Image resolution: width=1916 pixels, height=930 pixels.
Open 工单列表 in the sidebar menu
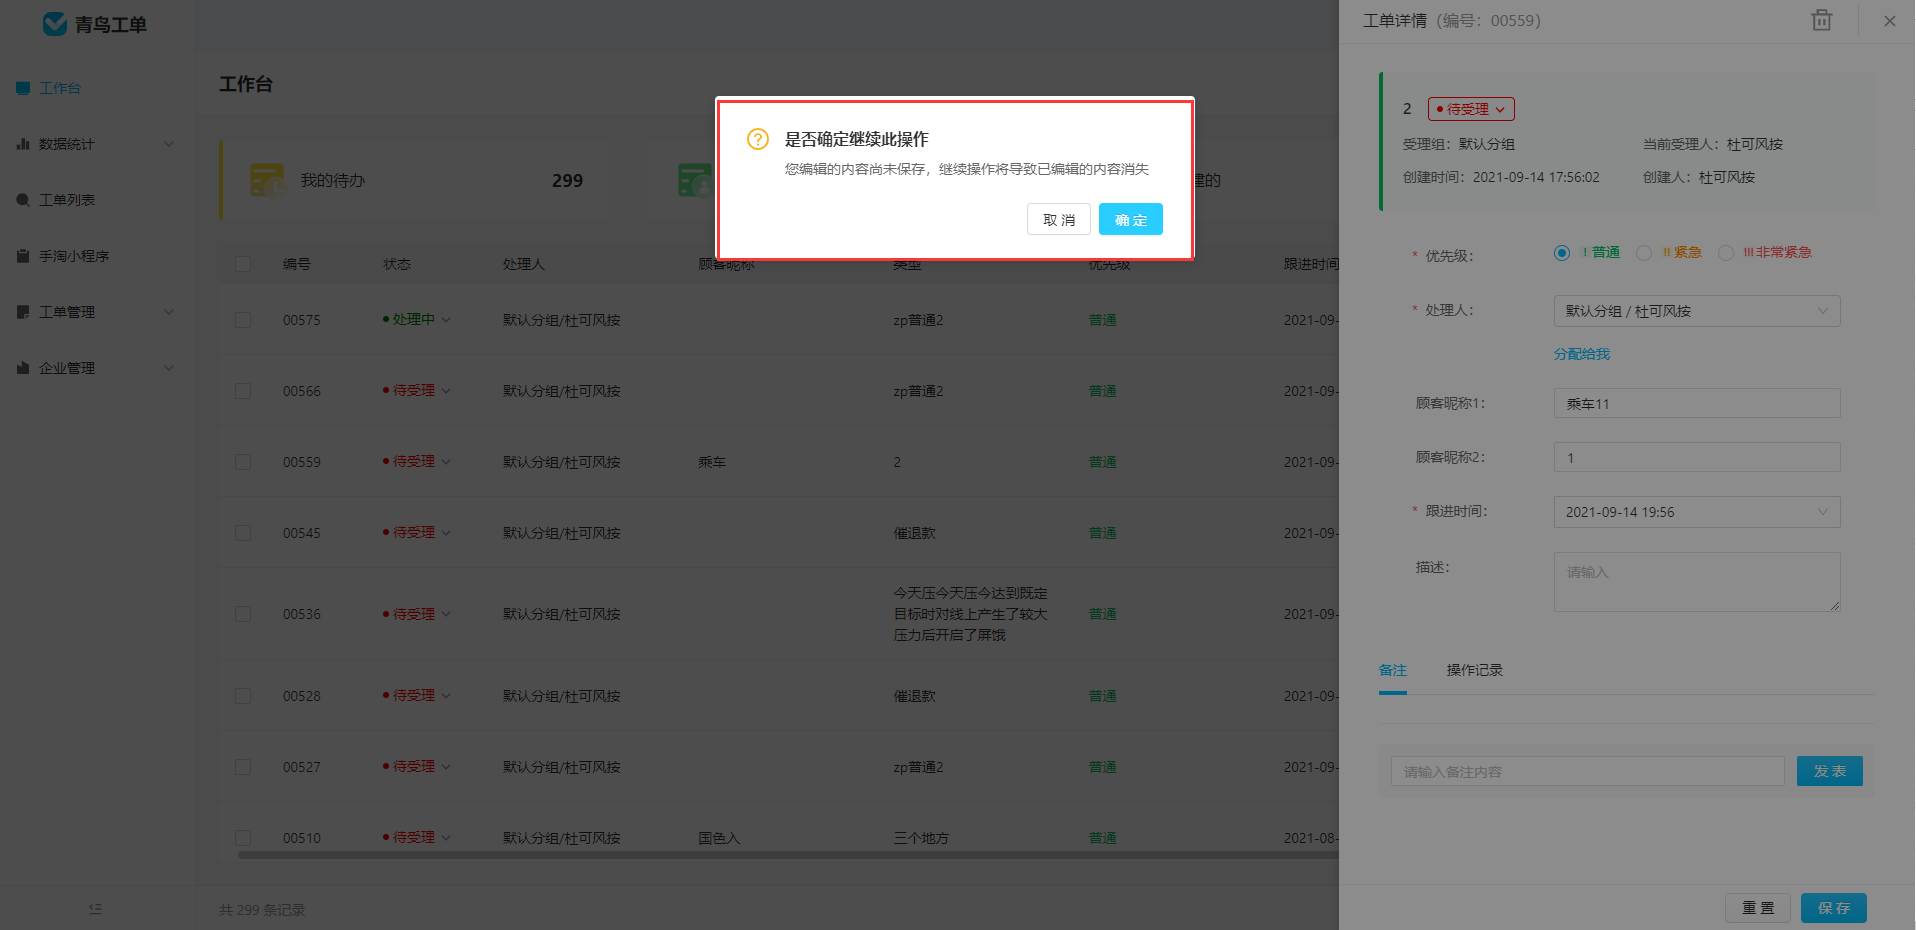click(67, 200)
